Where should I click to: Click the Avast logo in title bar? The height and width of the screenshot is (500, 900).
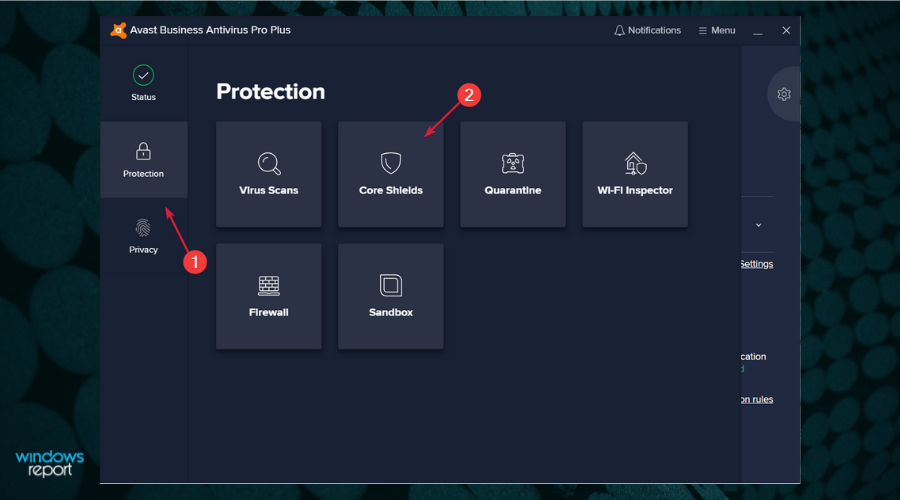[x=118, y=30]
